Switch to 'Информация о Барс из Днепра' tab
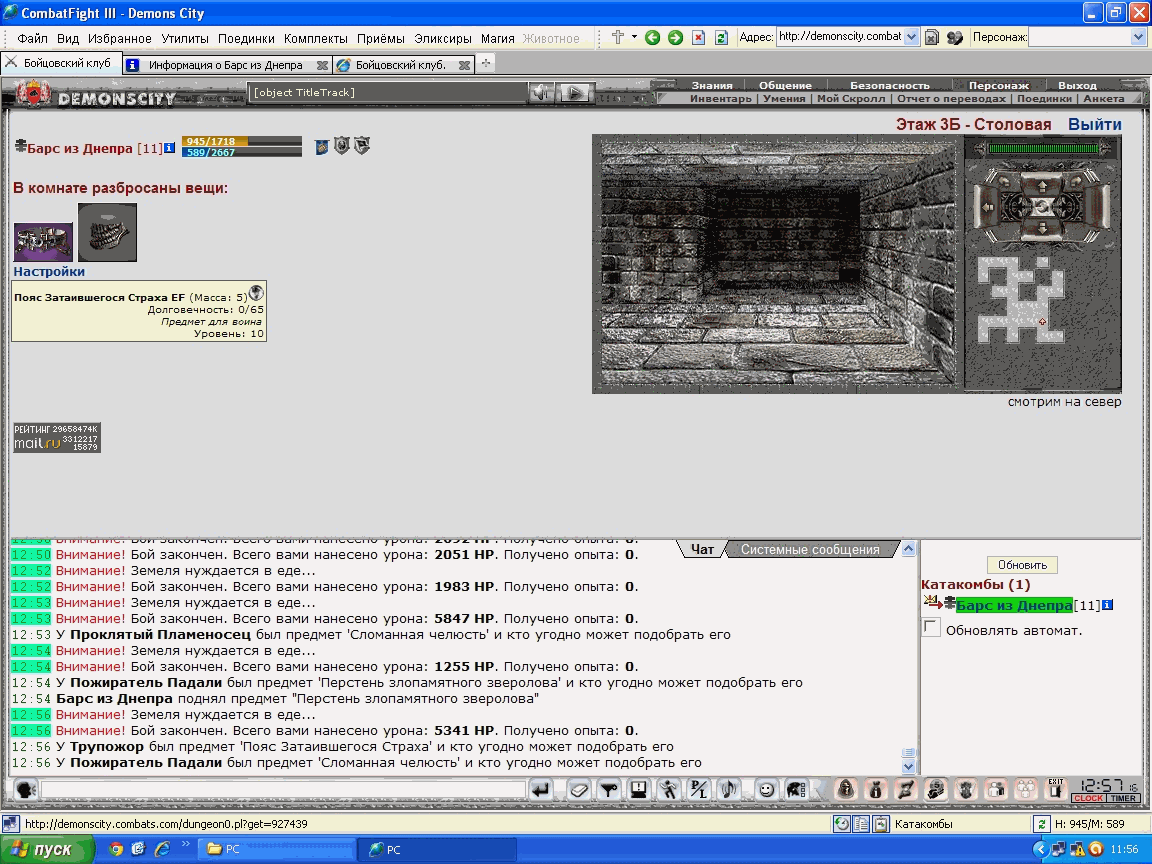The width and height of the screenshot is (1152, 864). tap(226, 65)
